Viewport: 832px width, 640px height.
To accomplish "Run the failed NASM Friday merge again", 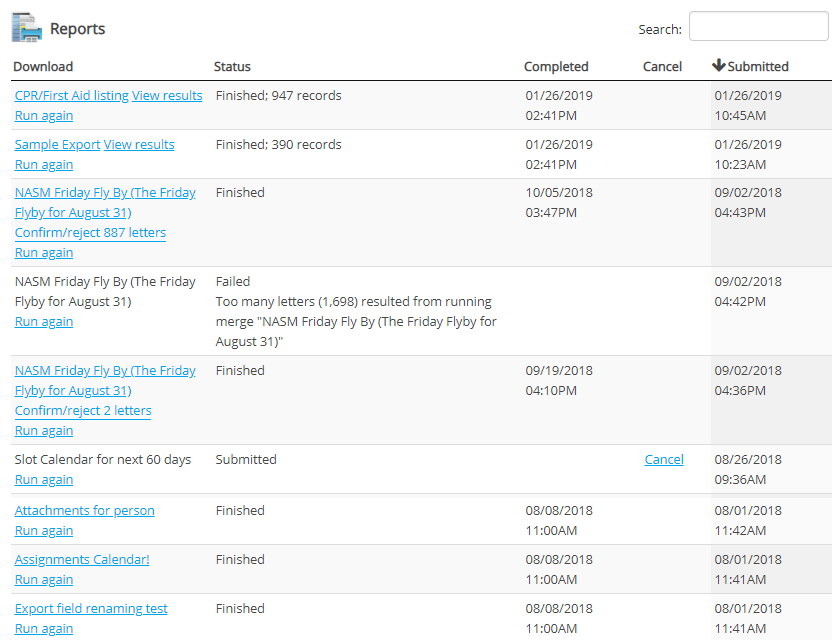I will [x=44, y=322].
